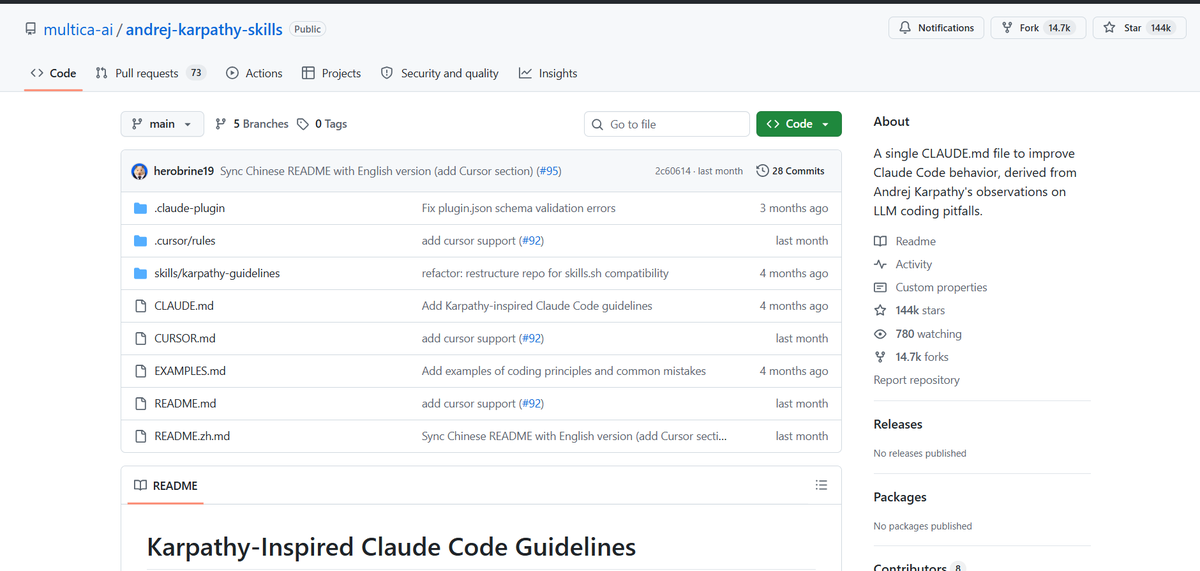Screen dimensions: 1200x571
Task: Open the README outline list icon
Action: [x=821, y=485]
